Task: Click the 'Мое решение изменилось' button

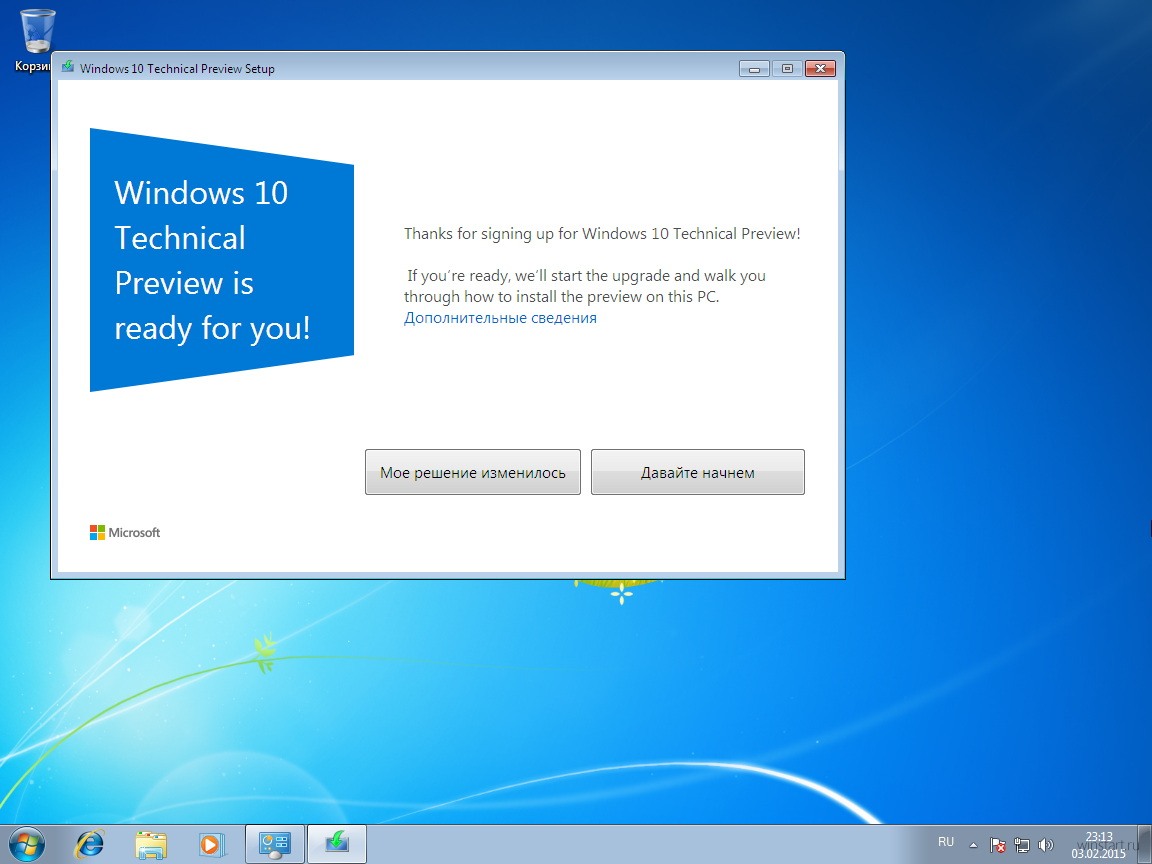Action: [472, 472]
